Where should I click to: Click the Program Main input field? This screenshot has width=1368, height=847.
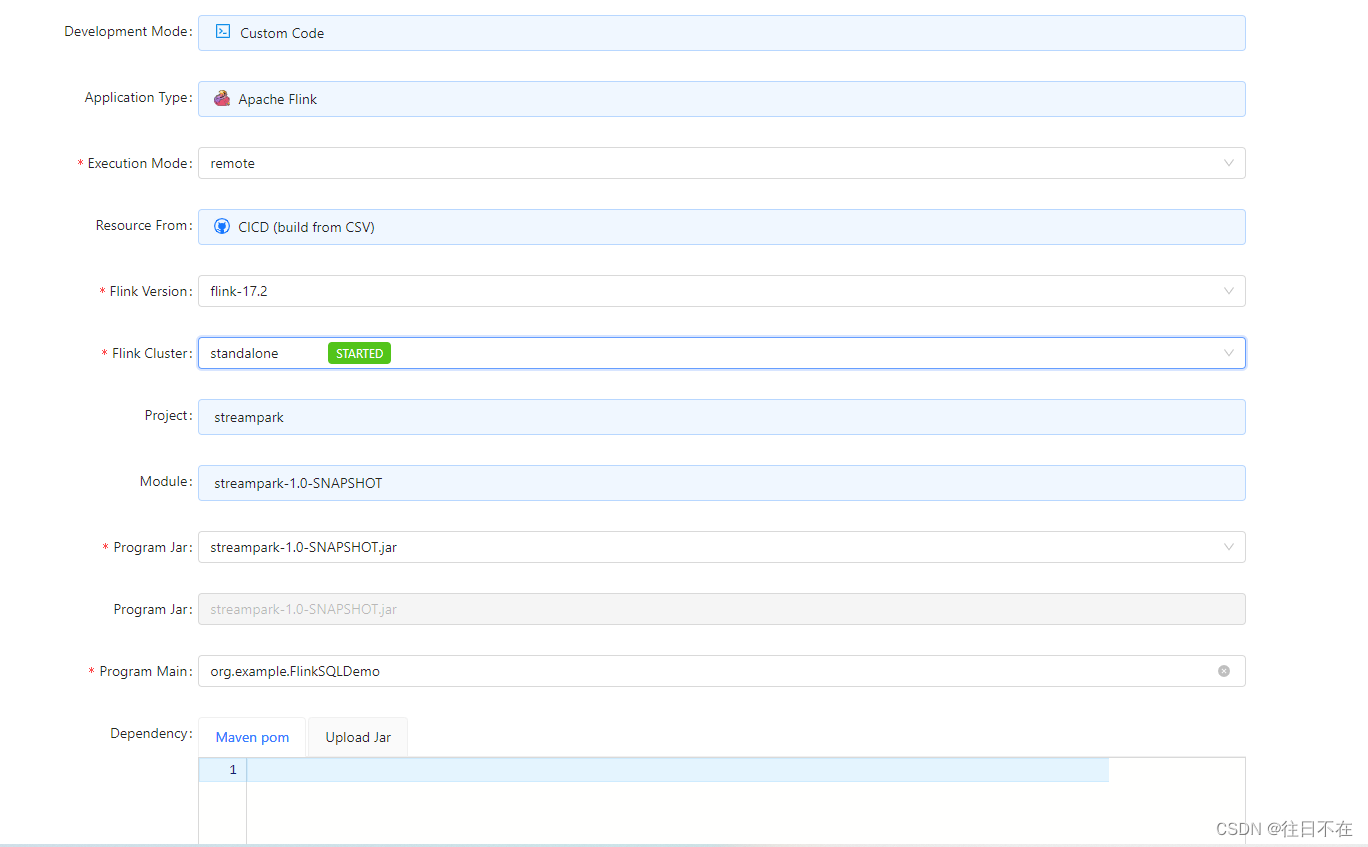[721, 671]
